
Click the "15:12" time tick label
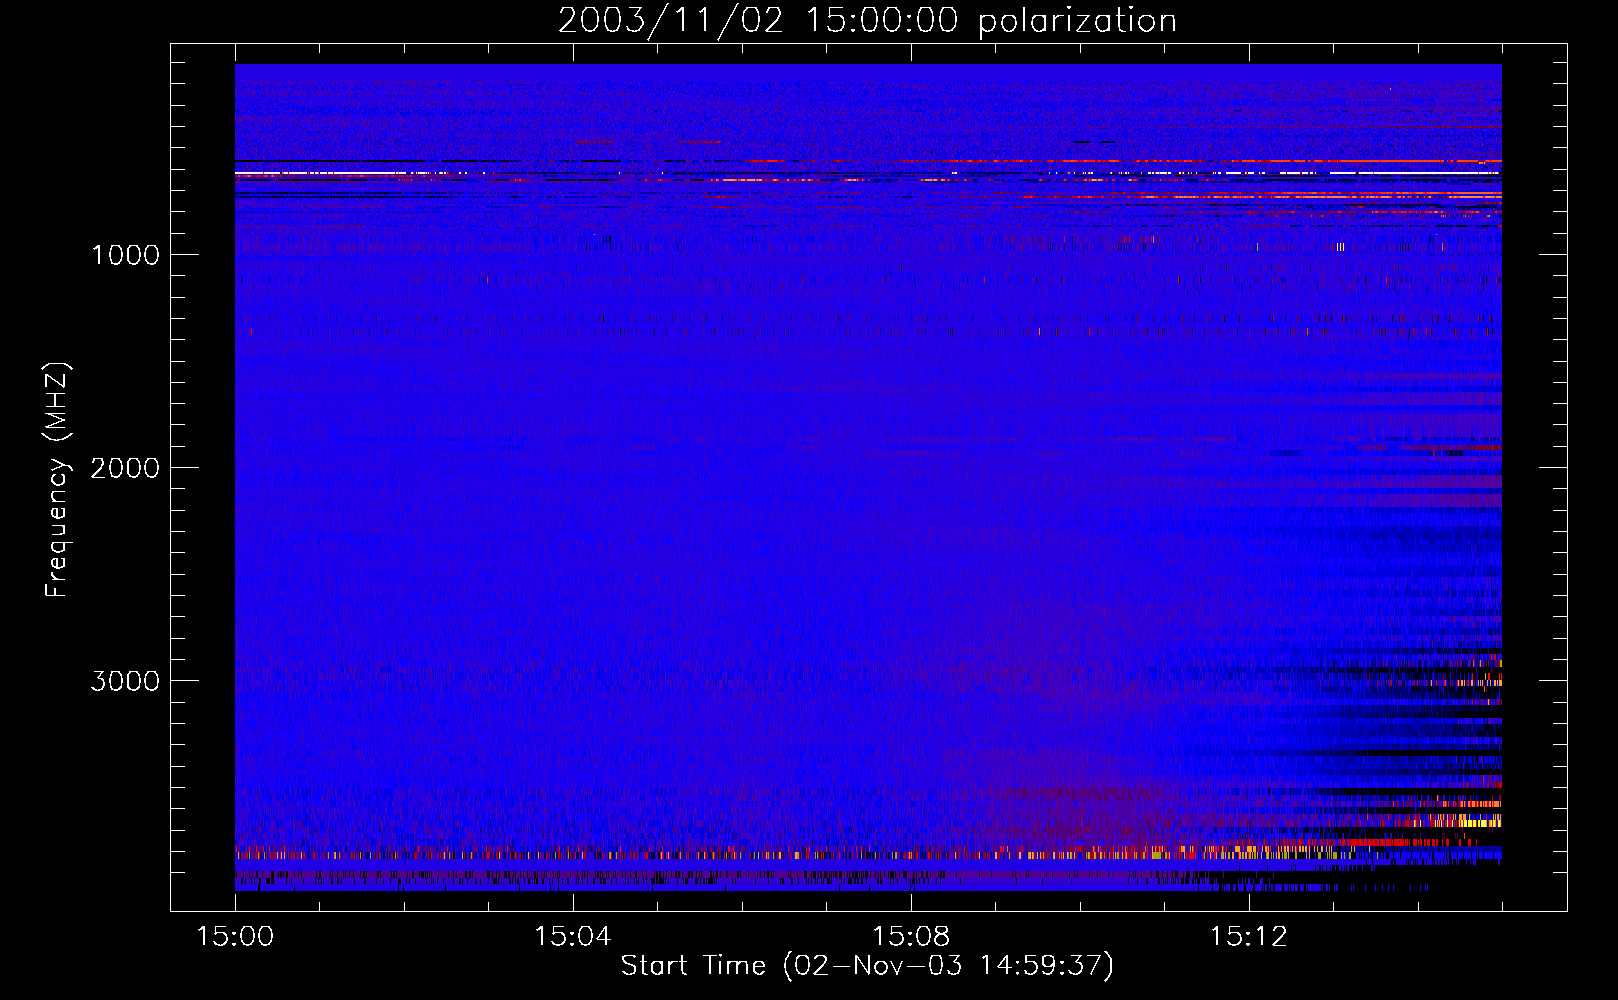(1249, 937)
